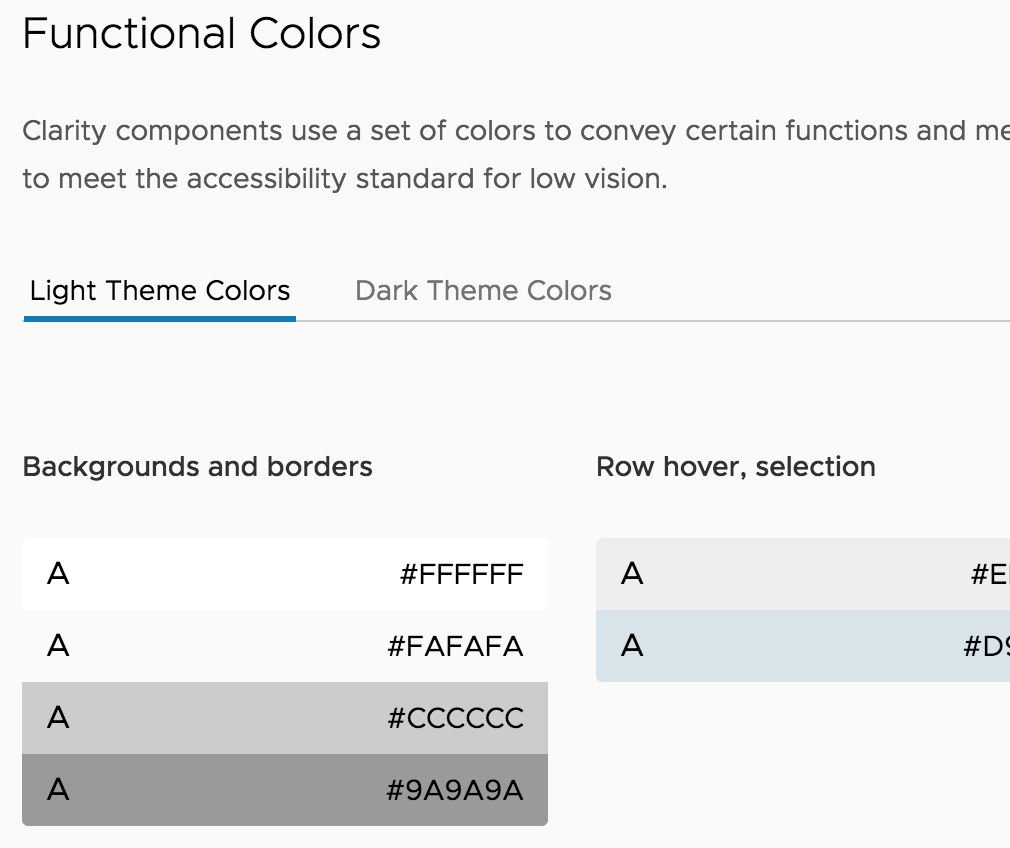Click the Row hover, selection heading
This screenshot has height=848, width=1010.
pos(735,466)
